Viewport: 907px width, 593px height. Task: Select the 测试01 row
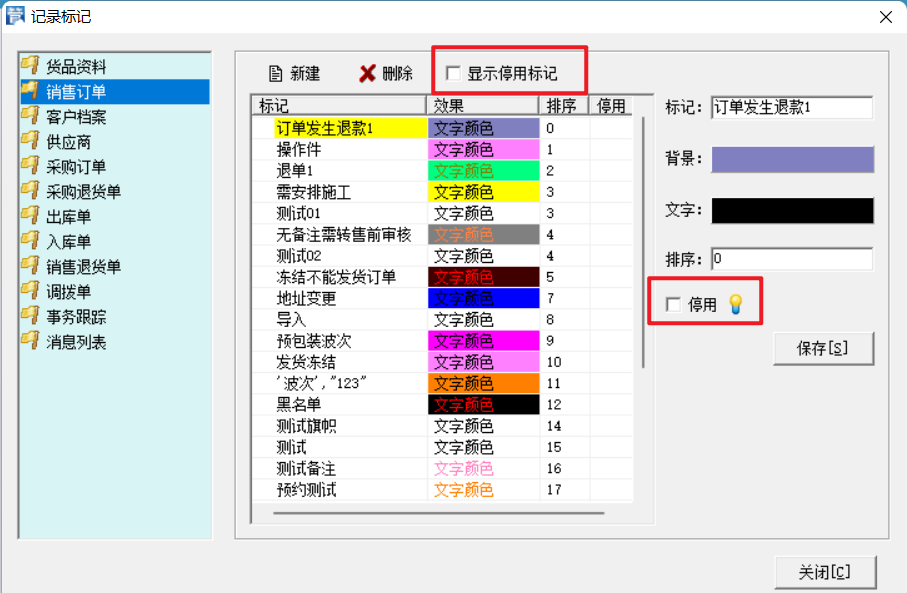(x=443, y=213)
